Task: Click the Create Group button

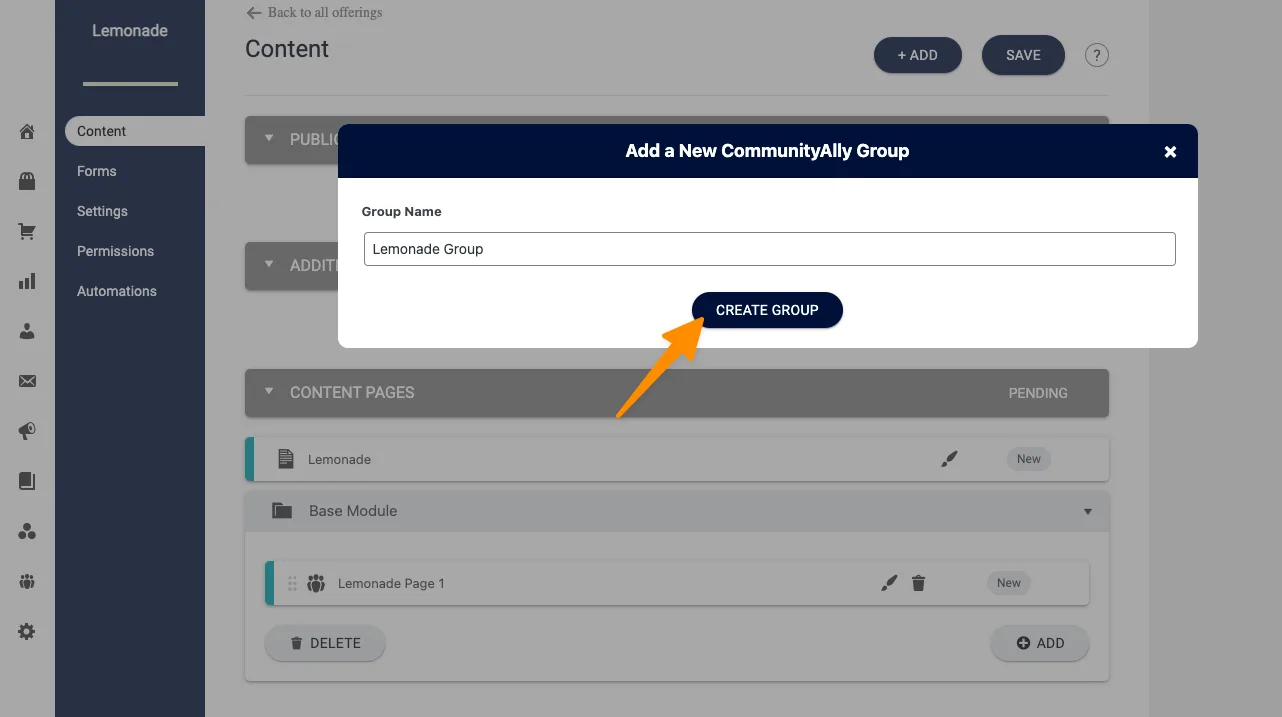Action: click(x=767, y=310)
